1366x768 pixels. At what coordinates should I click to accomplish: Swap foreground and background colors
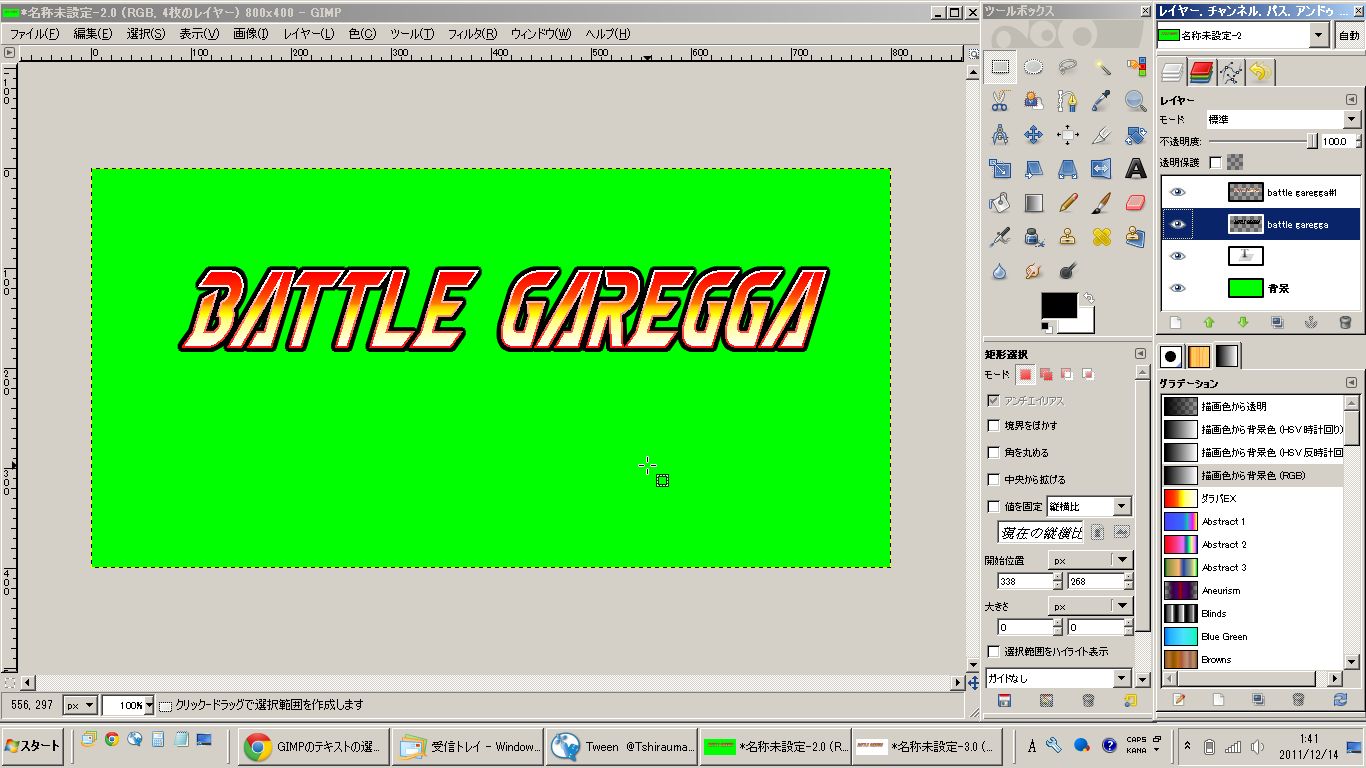click(x=1089, y=298)
